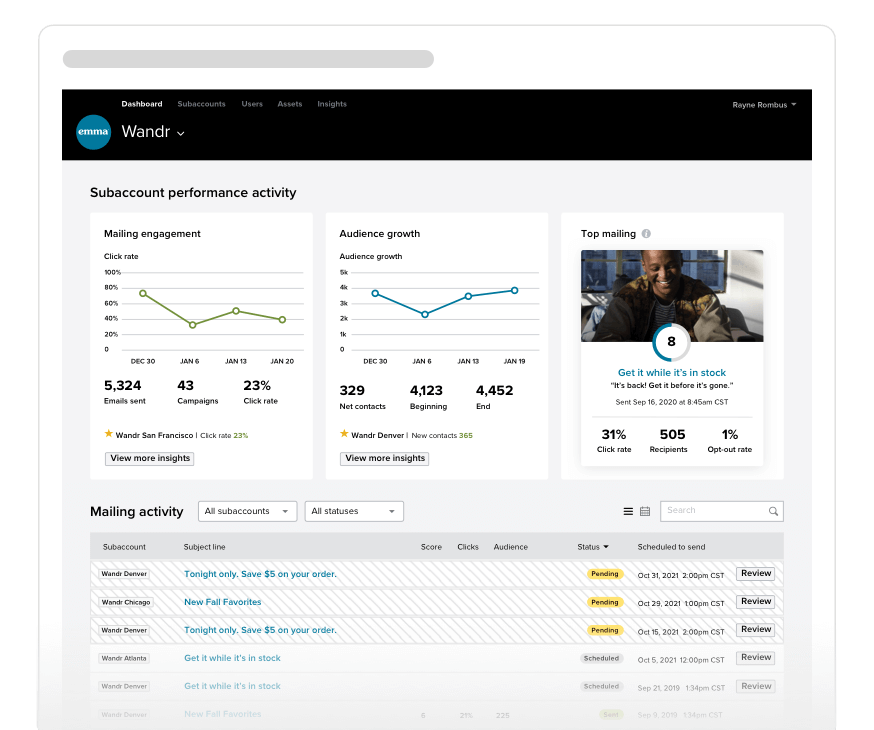874x730 pixels.
Task: Review the Oct 5, 2021 mailing
Action: point(755,658)
